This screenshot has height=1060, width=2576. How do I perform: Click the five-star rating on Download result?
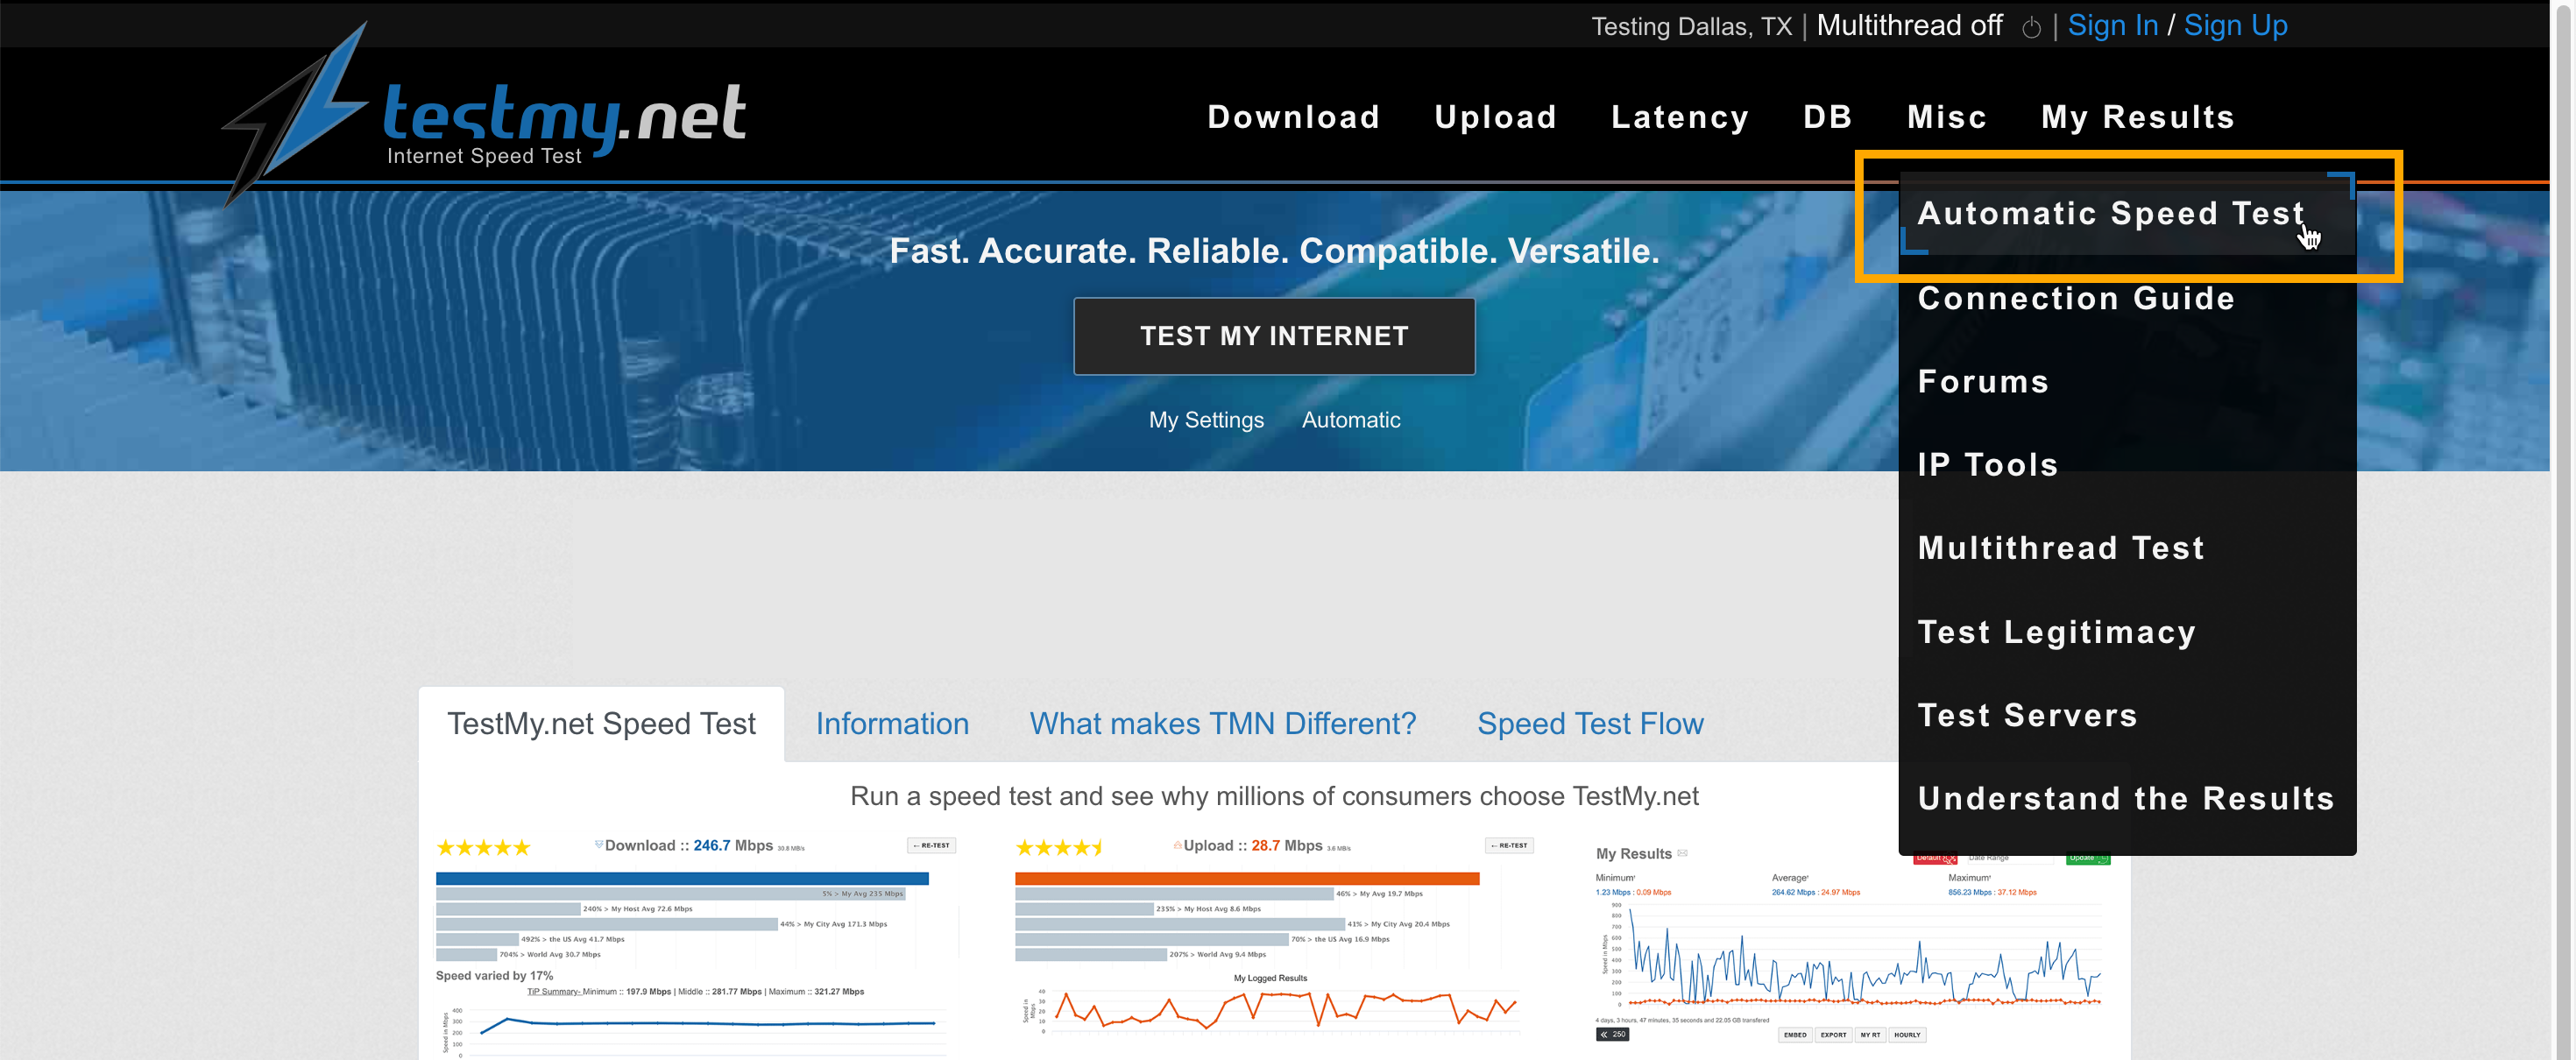point(484,848)
